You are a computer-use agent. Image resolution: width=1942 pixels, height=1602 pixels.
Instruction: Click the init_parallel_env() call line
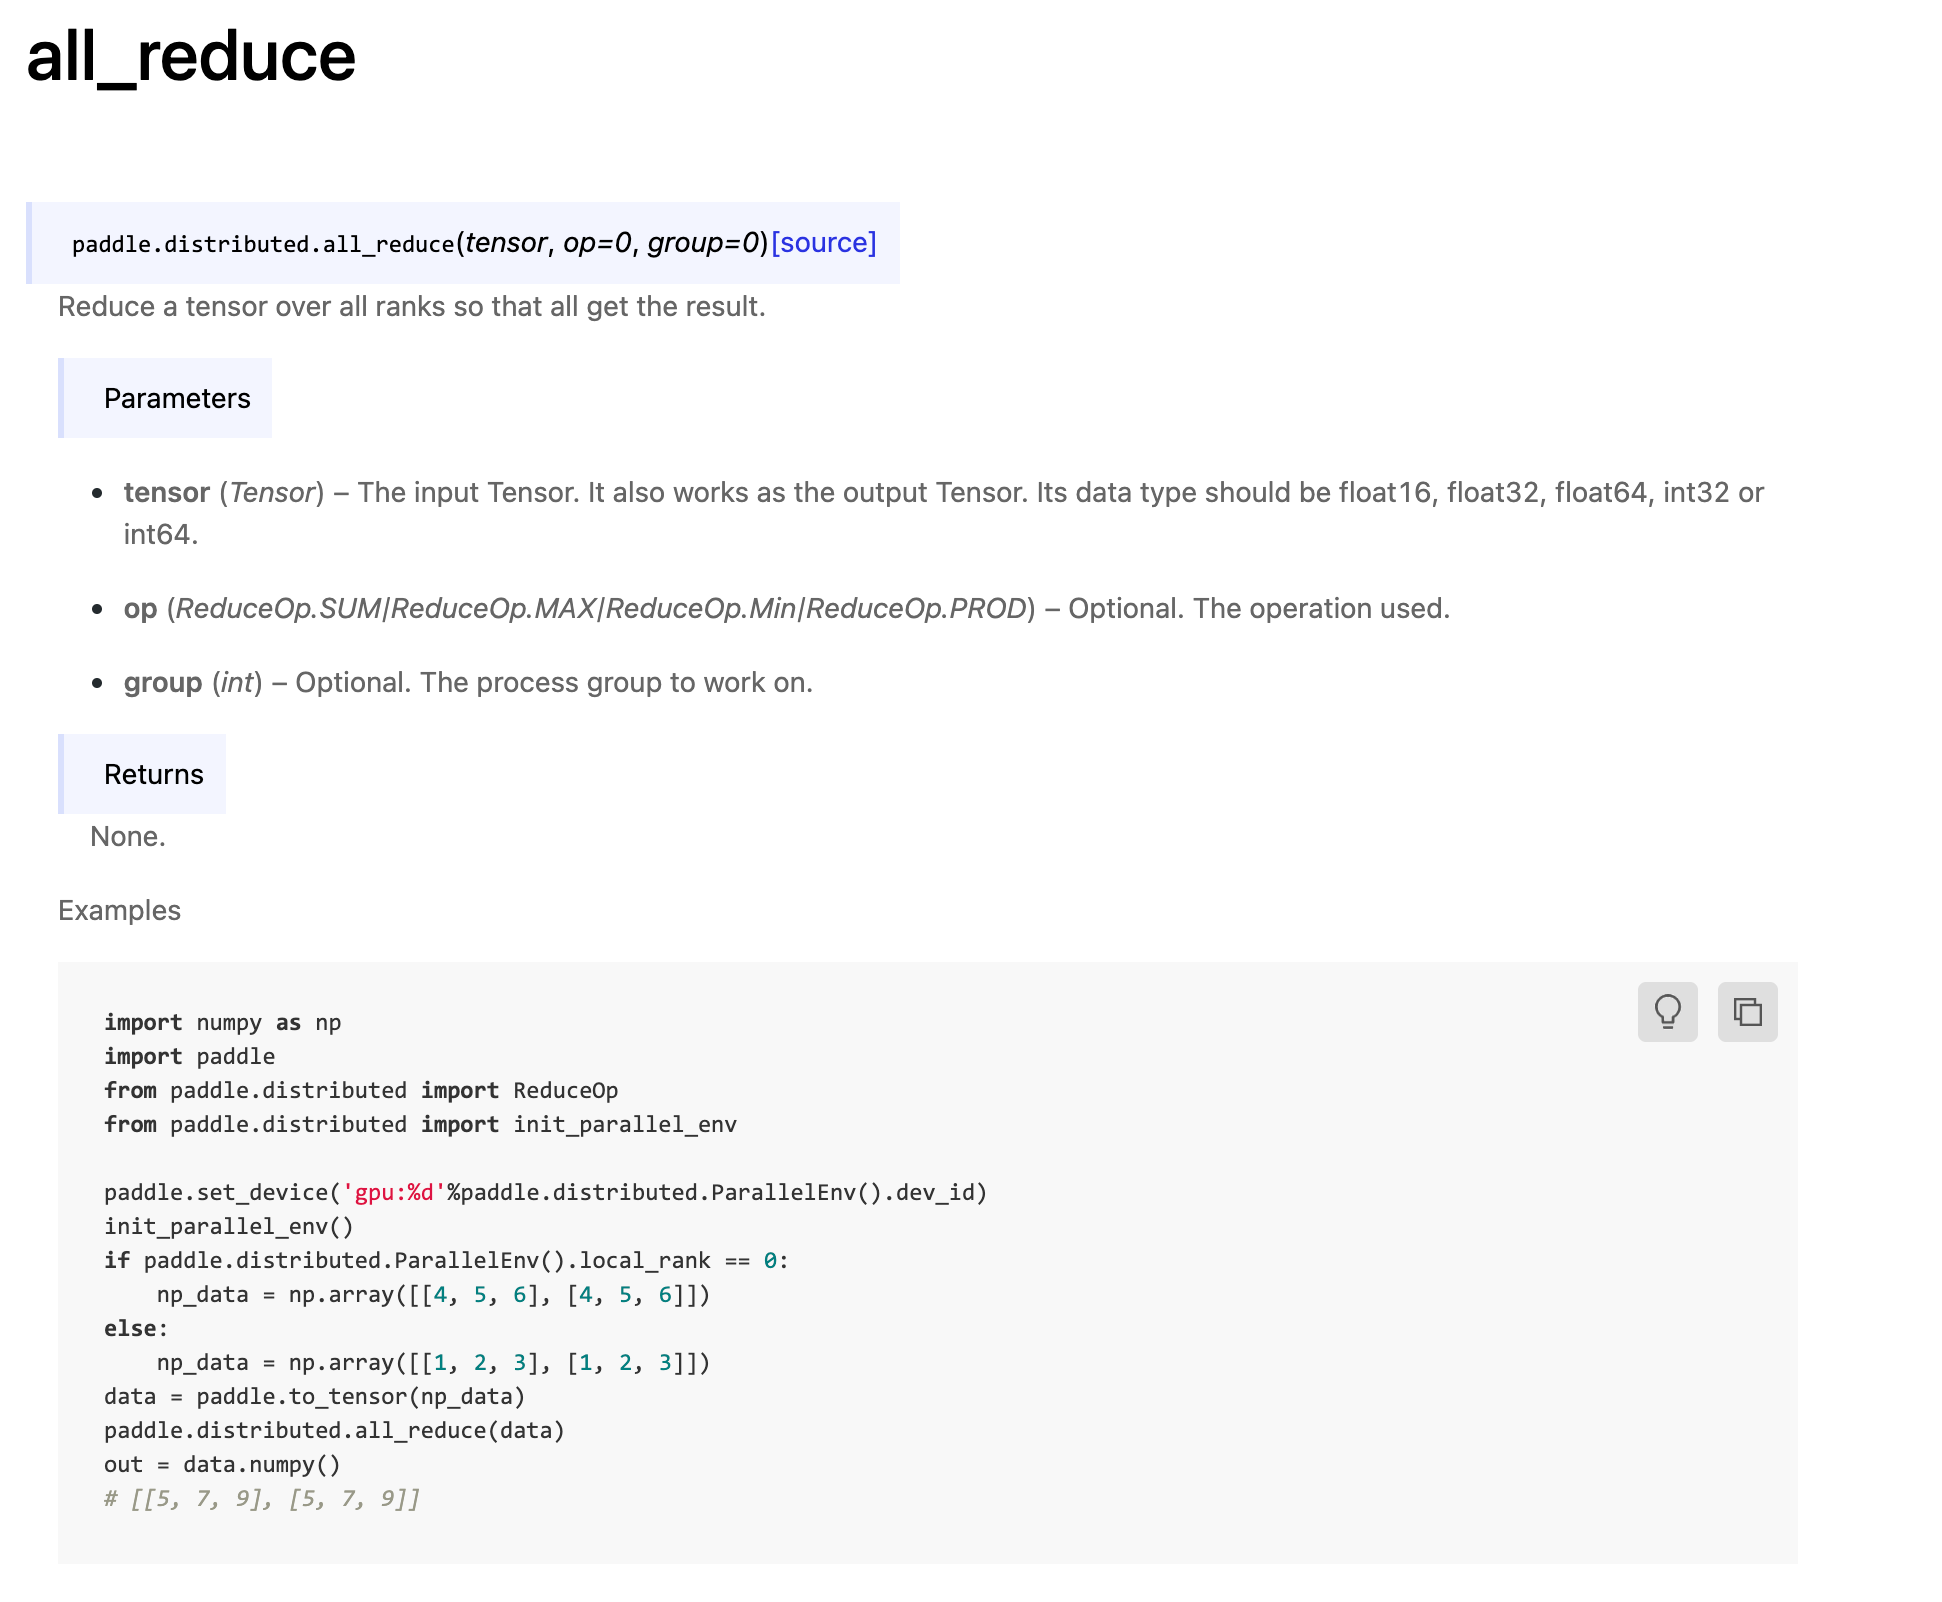point(228,1226)
